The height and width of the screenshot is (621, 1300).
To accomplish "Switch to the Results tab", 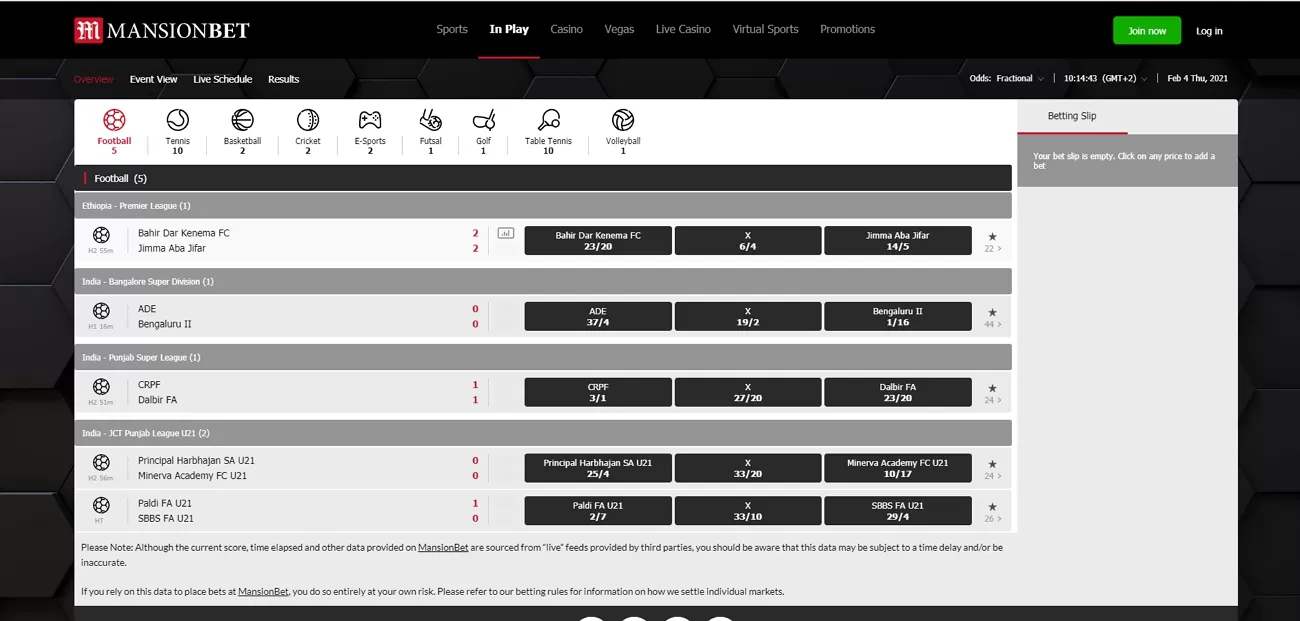I will [x=283, y=79].
